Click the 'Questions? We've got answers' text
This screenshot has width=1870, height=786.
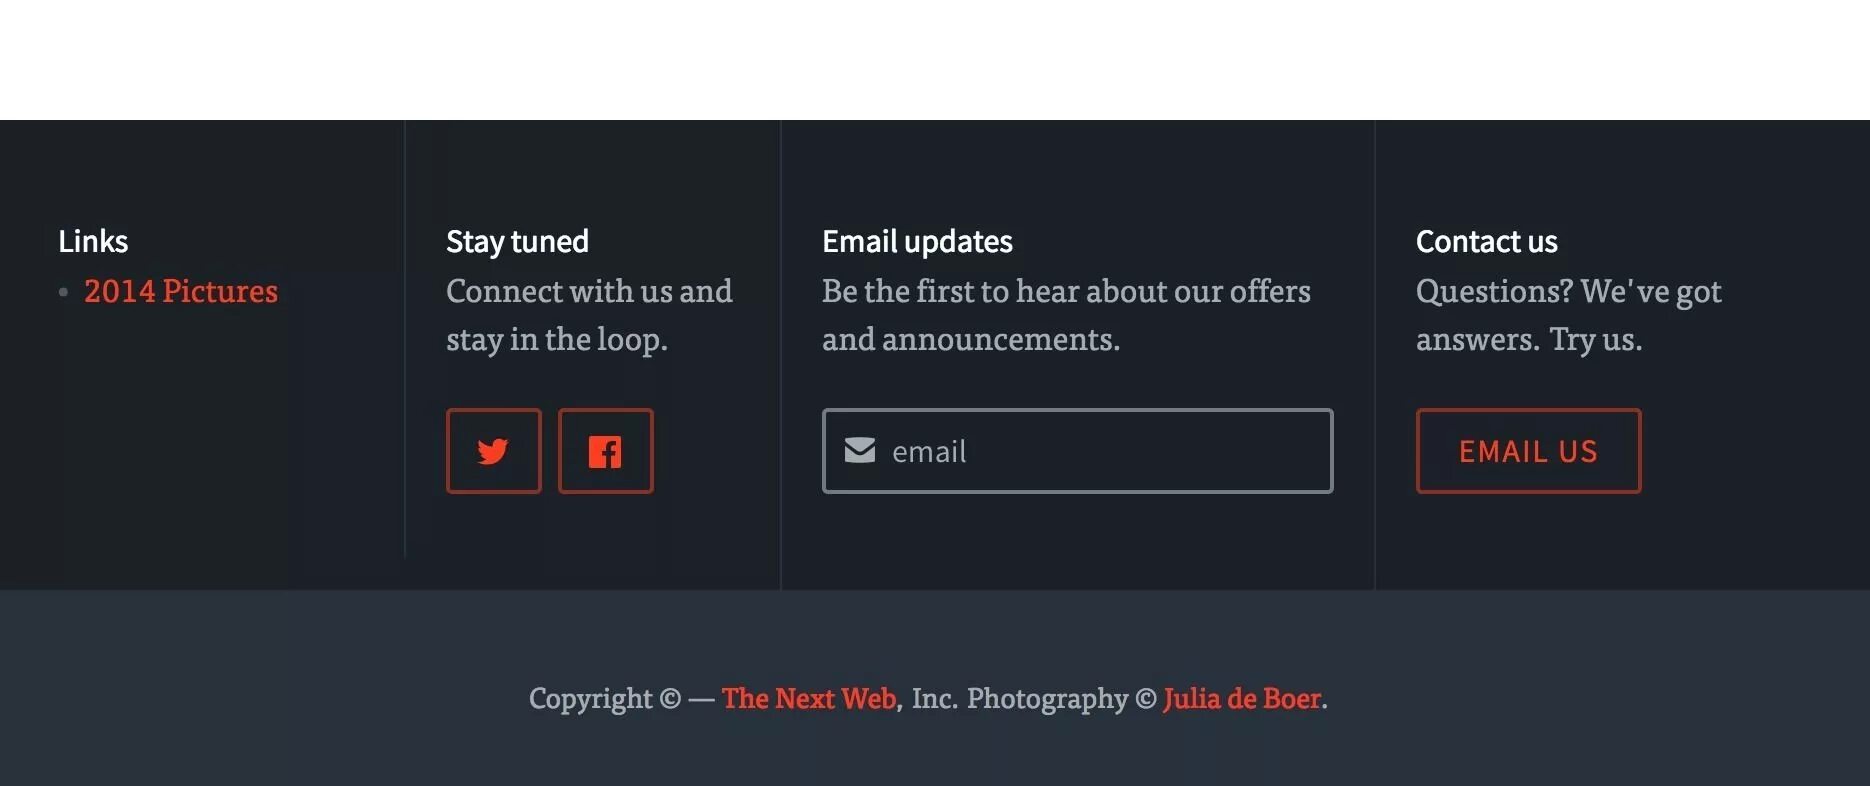pos(1569,315)
